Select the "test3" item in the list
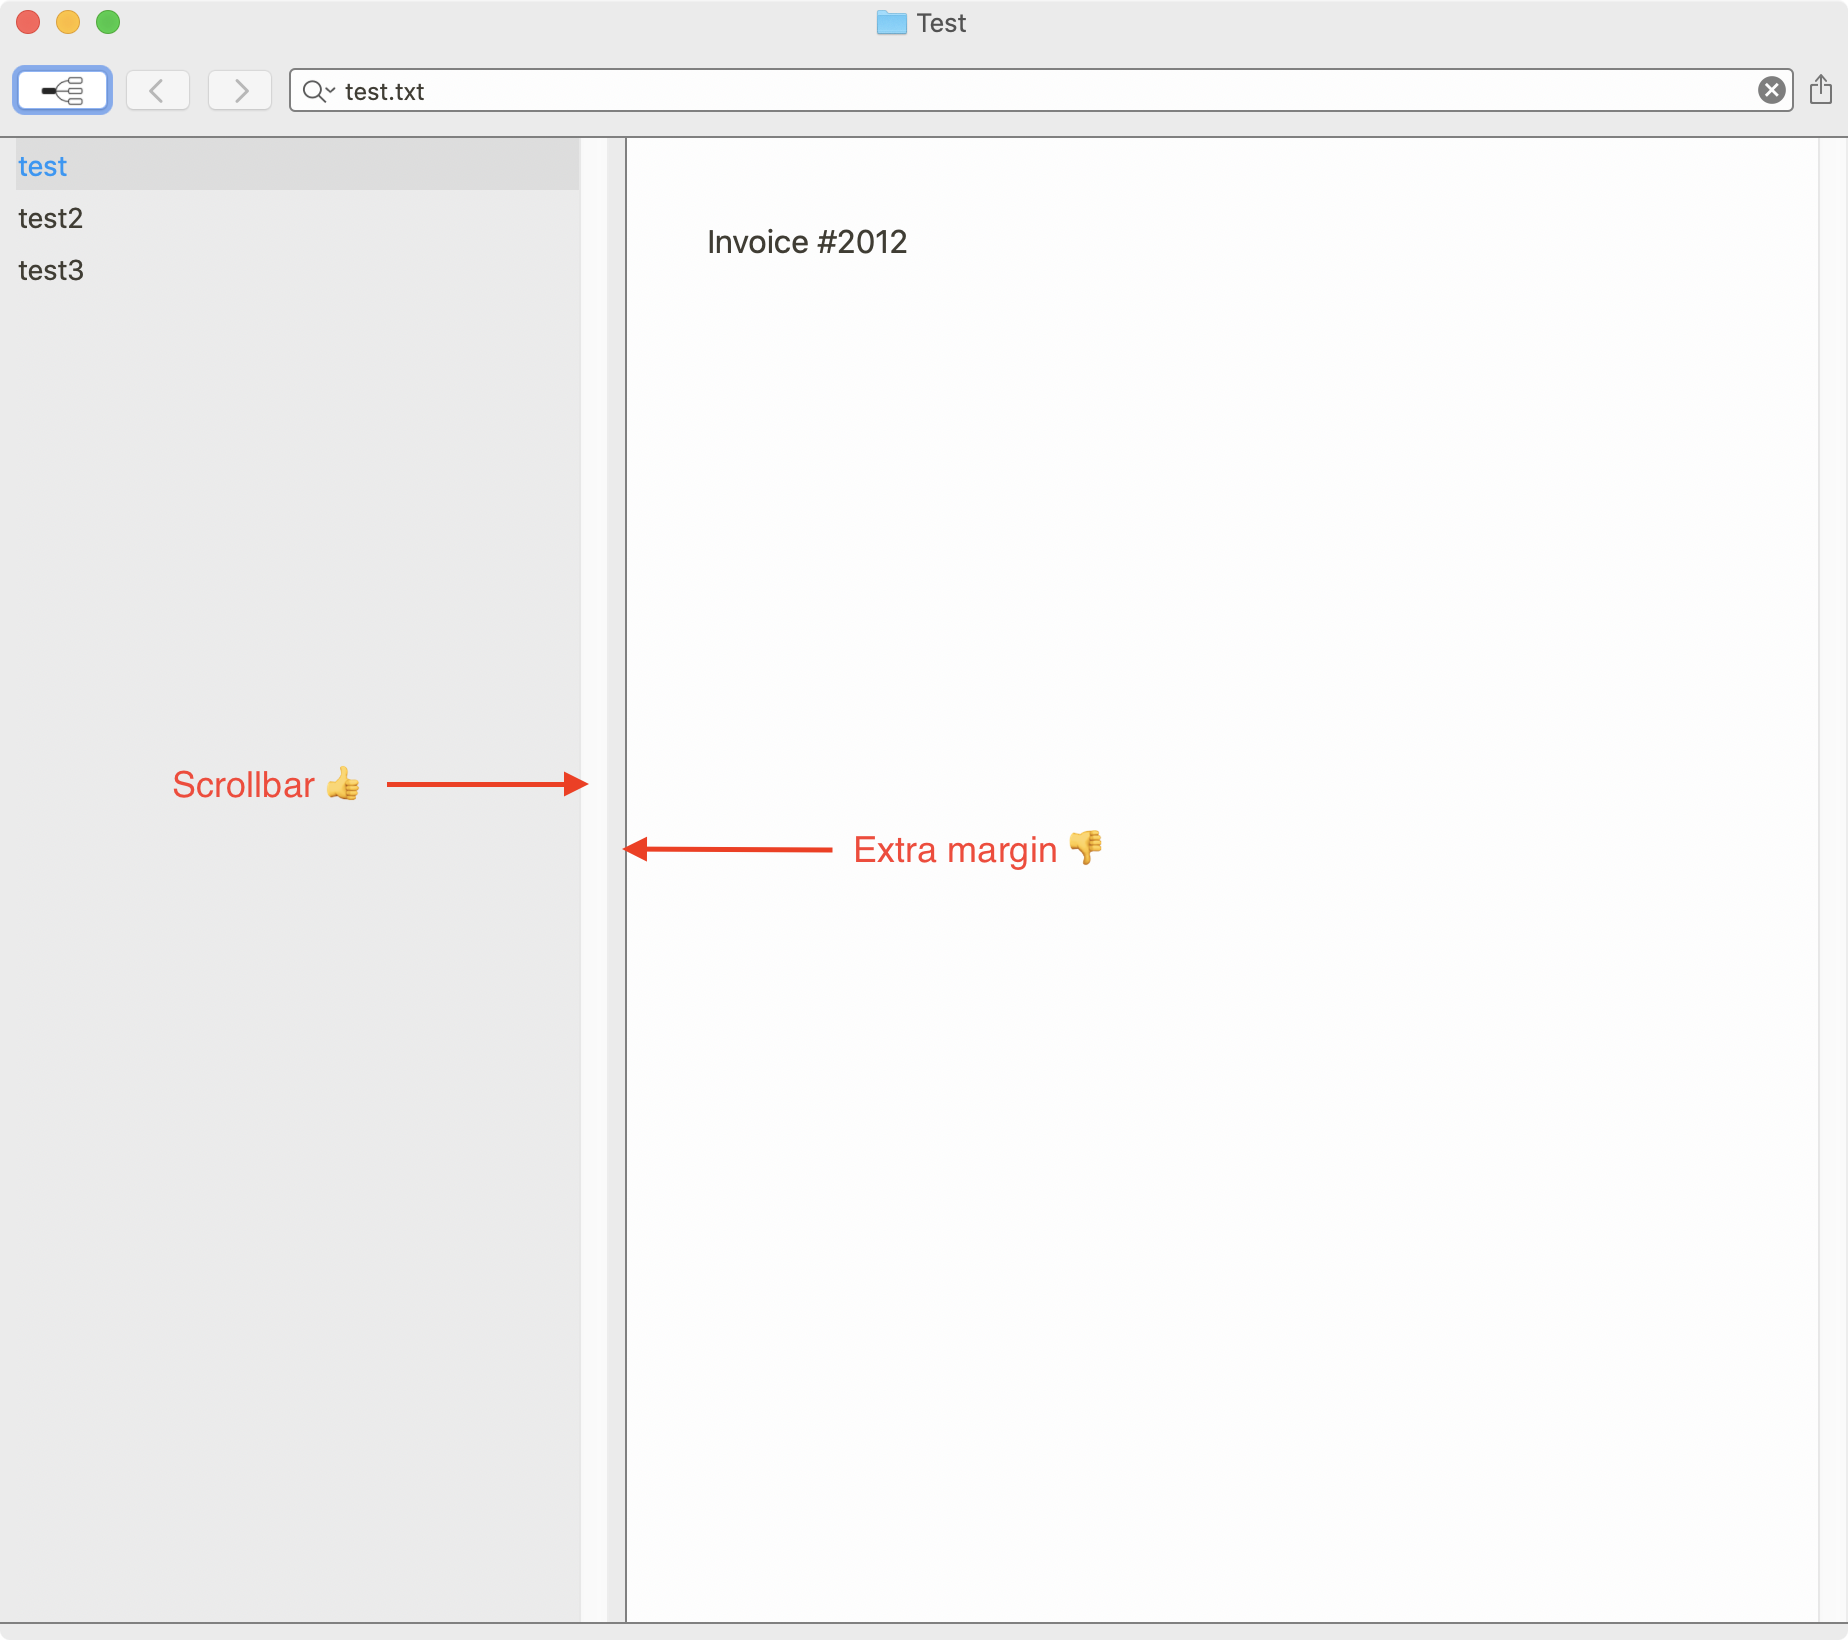The height and width of the screenshot is (1640, 1848). tap(51, 270)
